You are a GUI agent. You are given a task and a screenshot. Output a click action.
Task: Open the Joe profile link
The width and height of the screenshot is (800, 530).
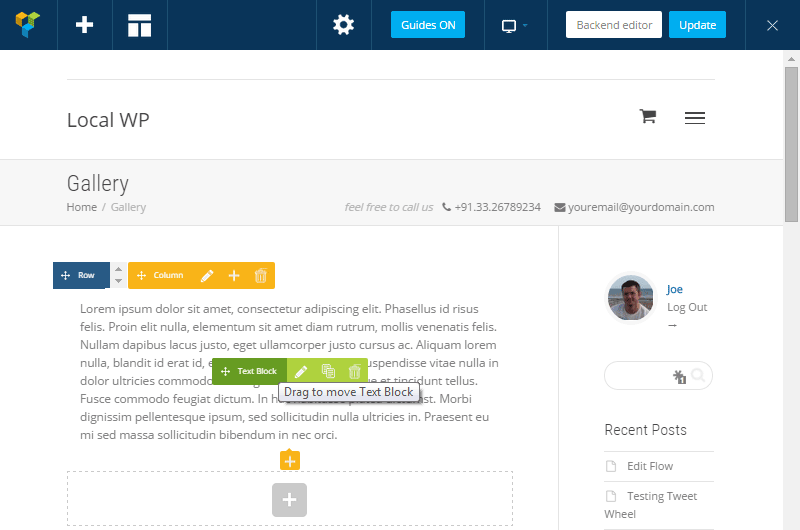pyautogui.click(x=674, y=289)
